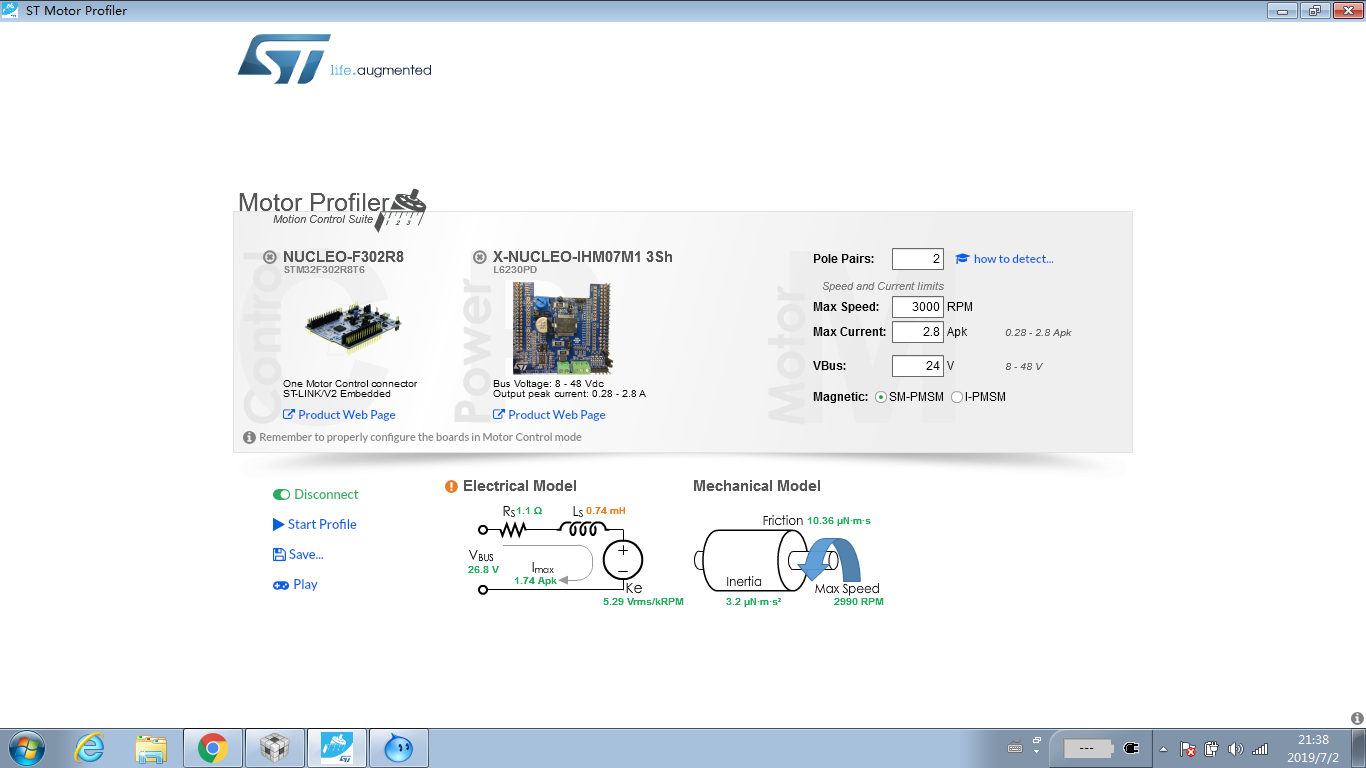Click the selector icon beside NUCLEO-F302R8
This screenshot has width=1366, height=768.
(x=270, y=257)
